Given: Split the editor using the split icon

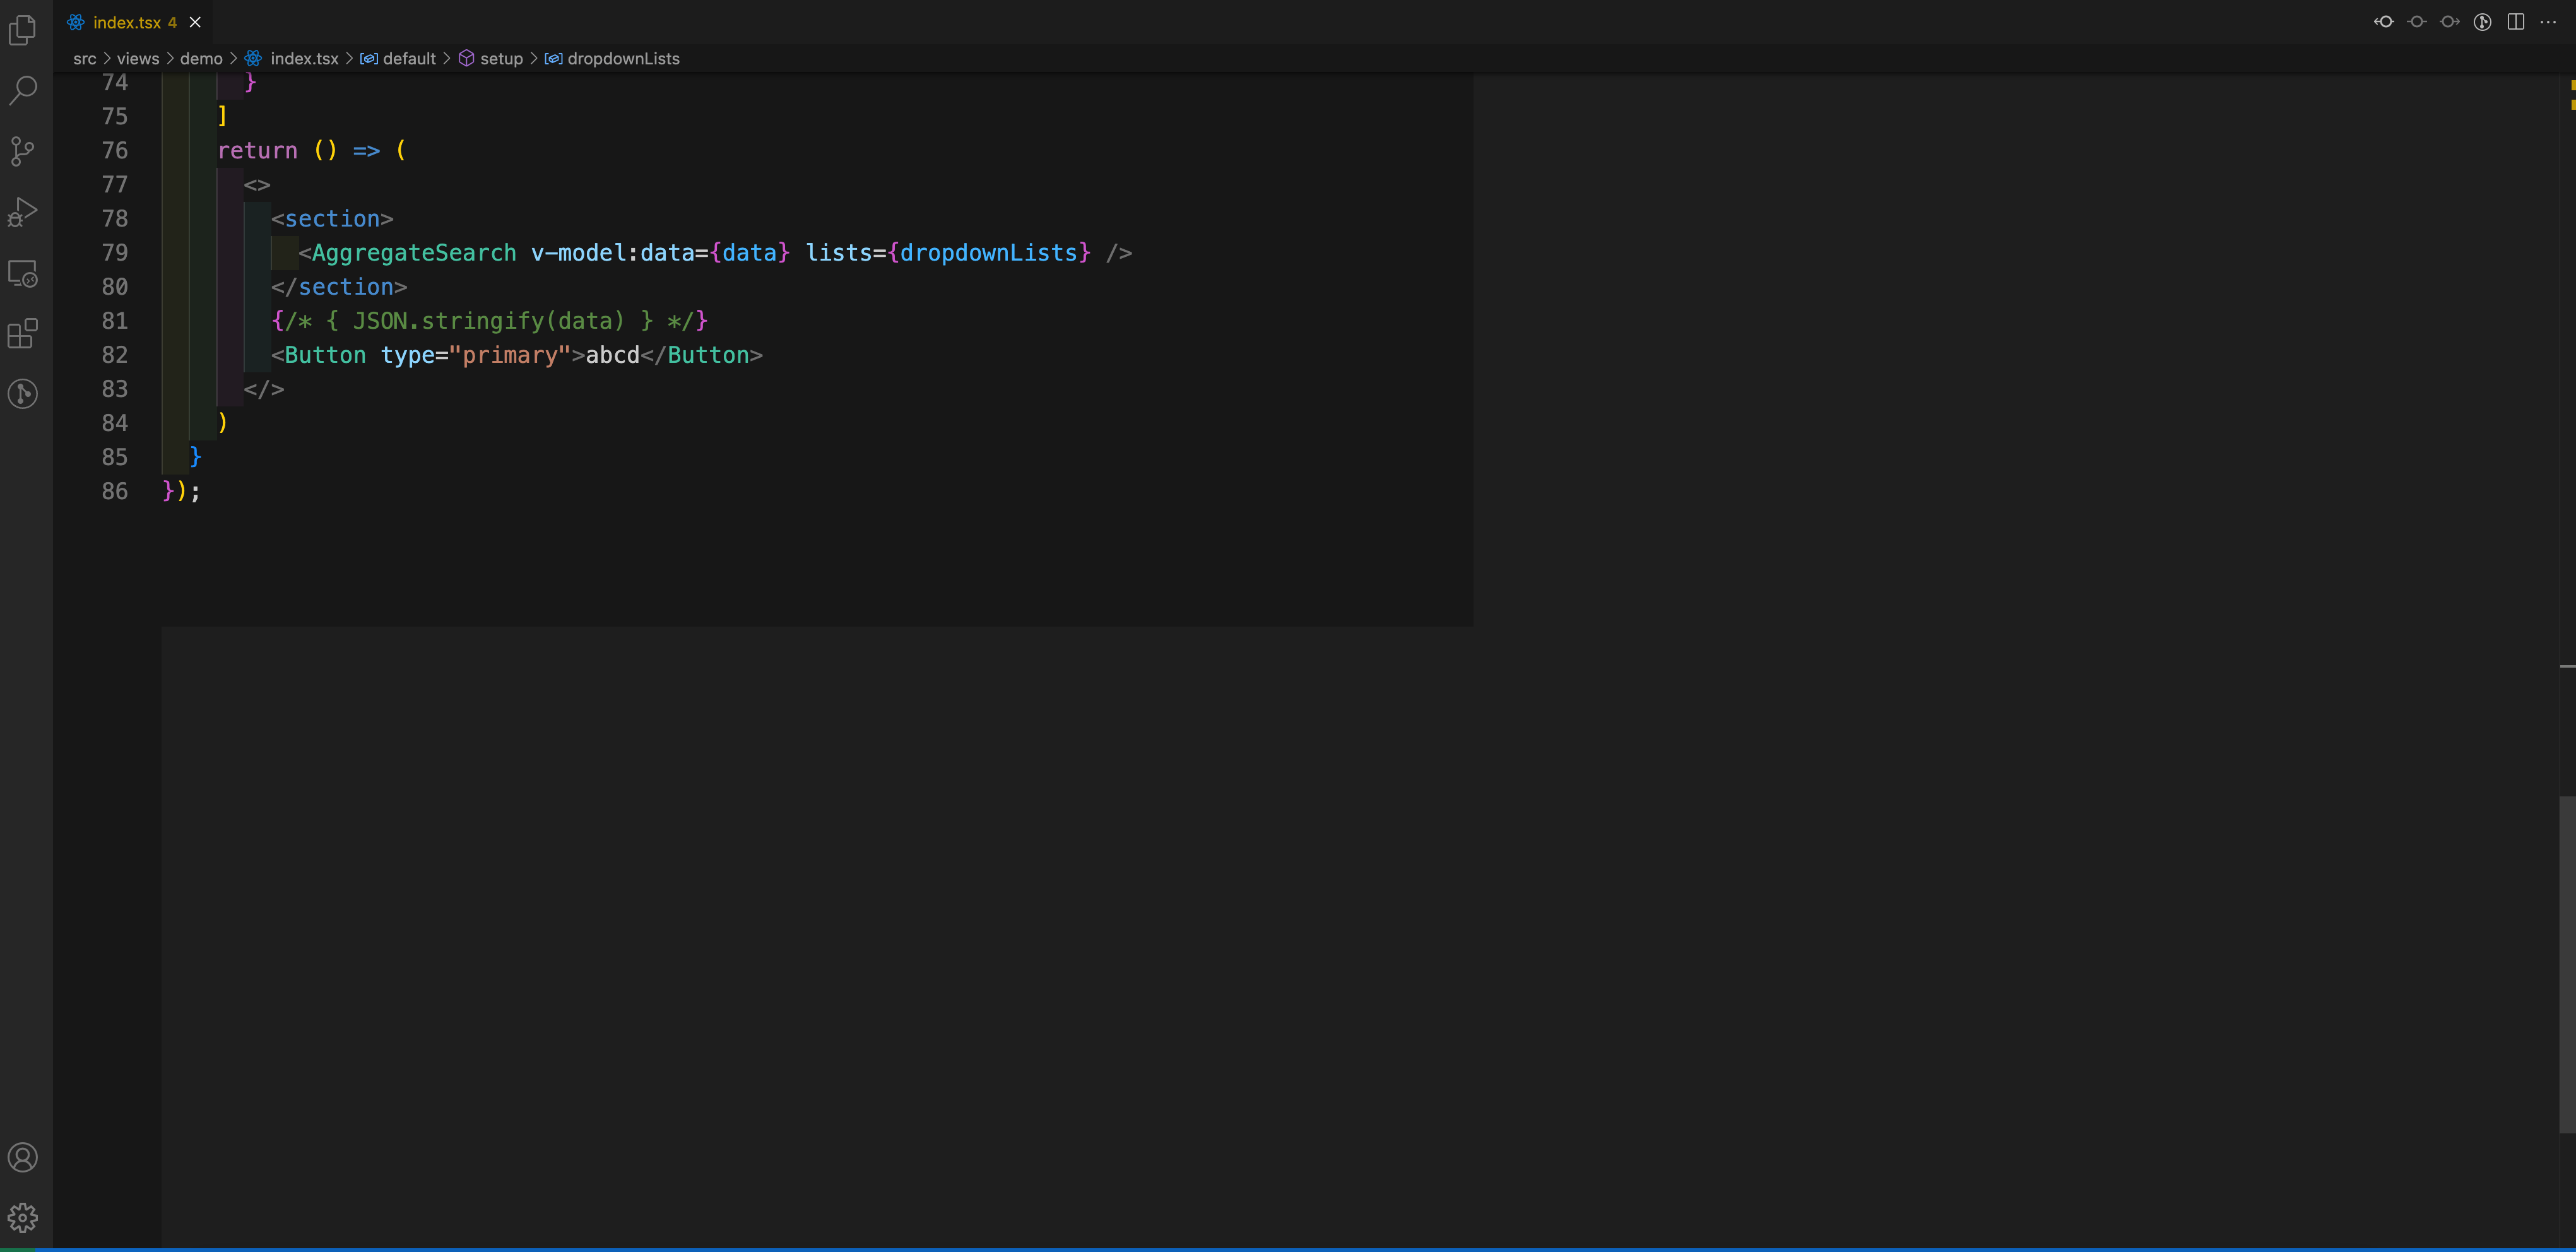Looking at the screenshot, I should 2516,21.
